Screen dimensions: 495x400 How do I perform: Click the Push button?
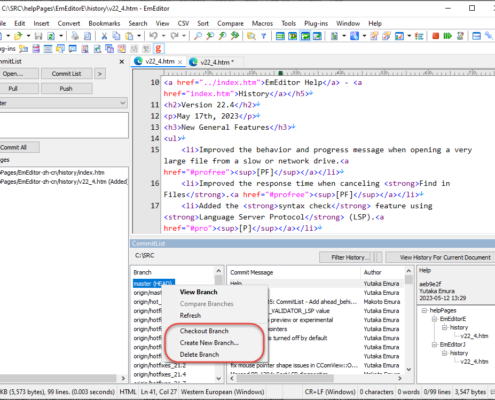click(66, 89)
